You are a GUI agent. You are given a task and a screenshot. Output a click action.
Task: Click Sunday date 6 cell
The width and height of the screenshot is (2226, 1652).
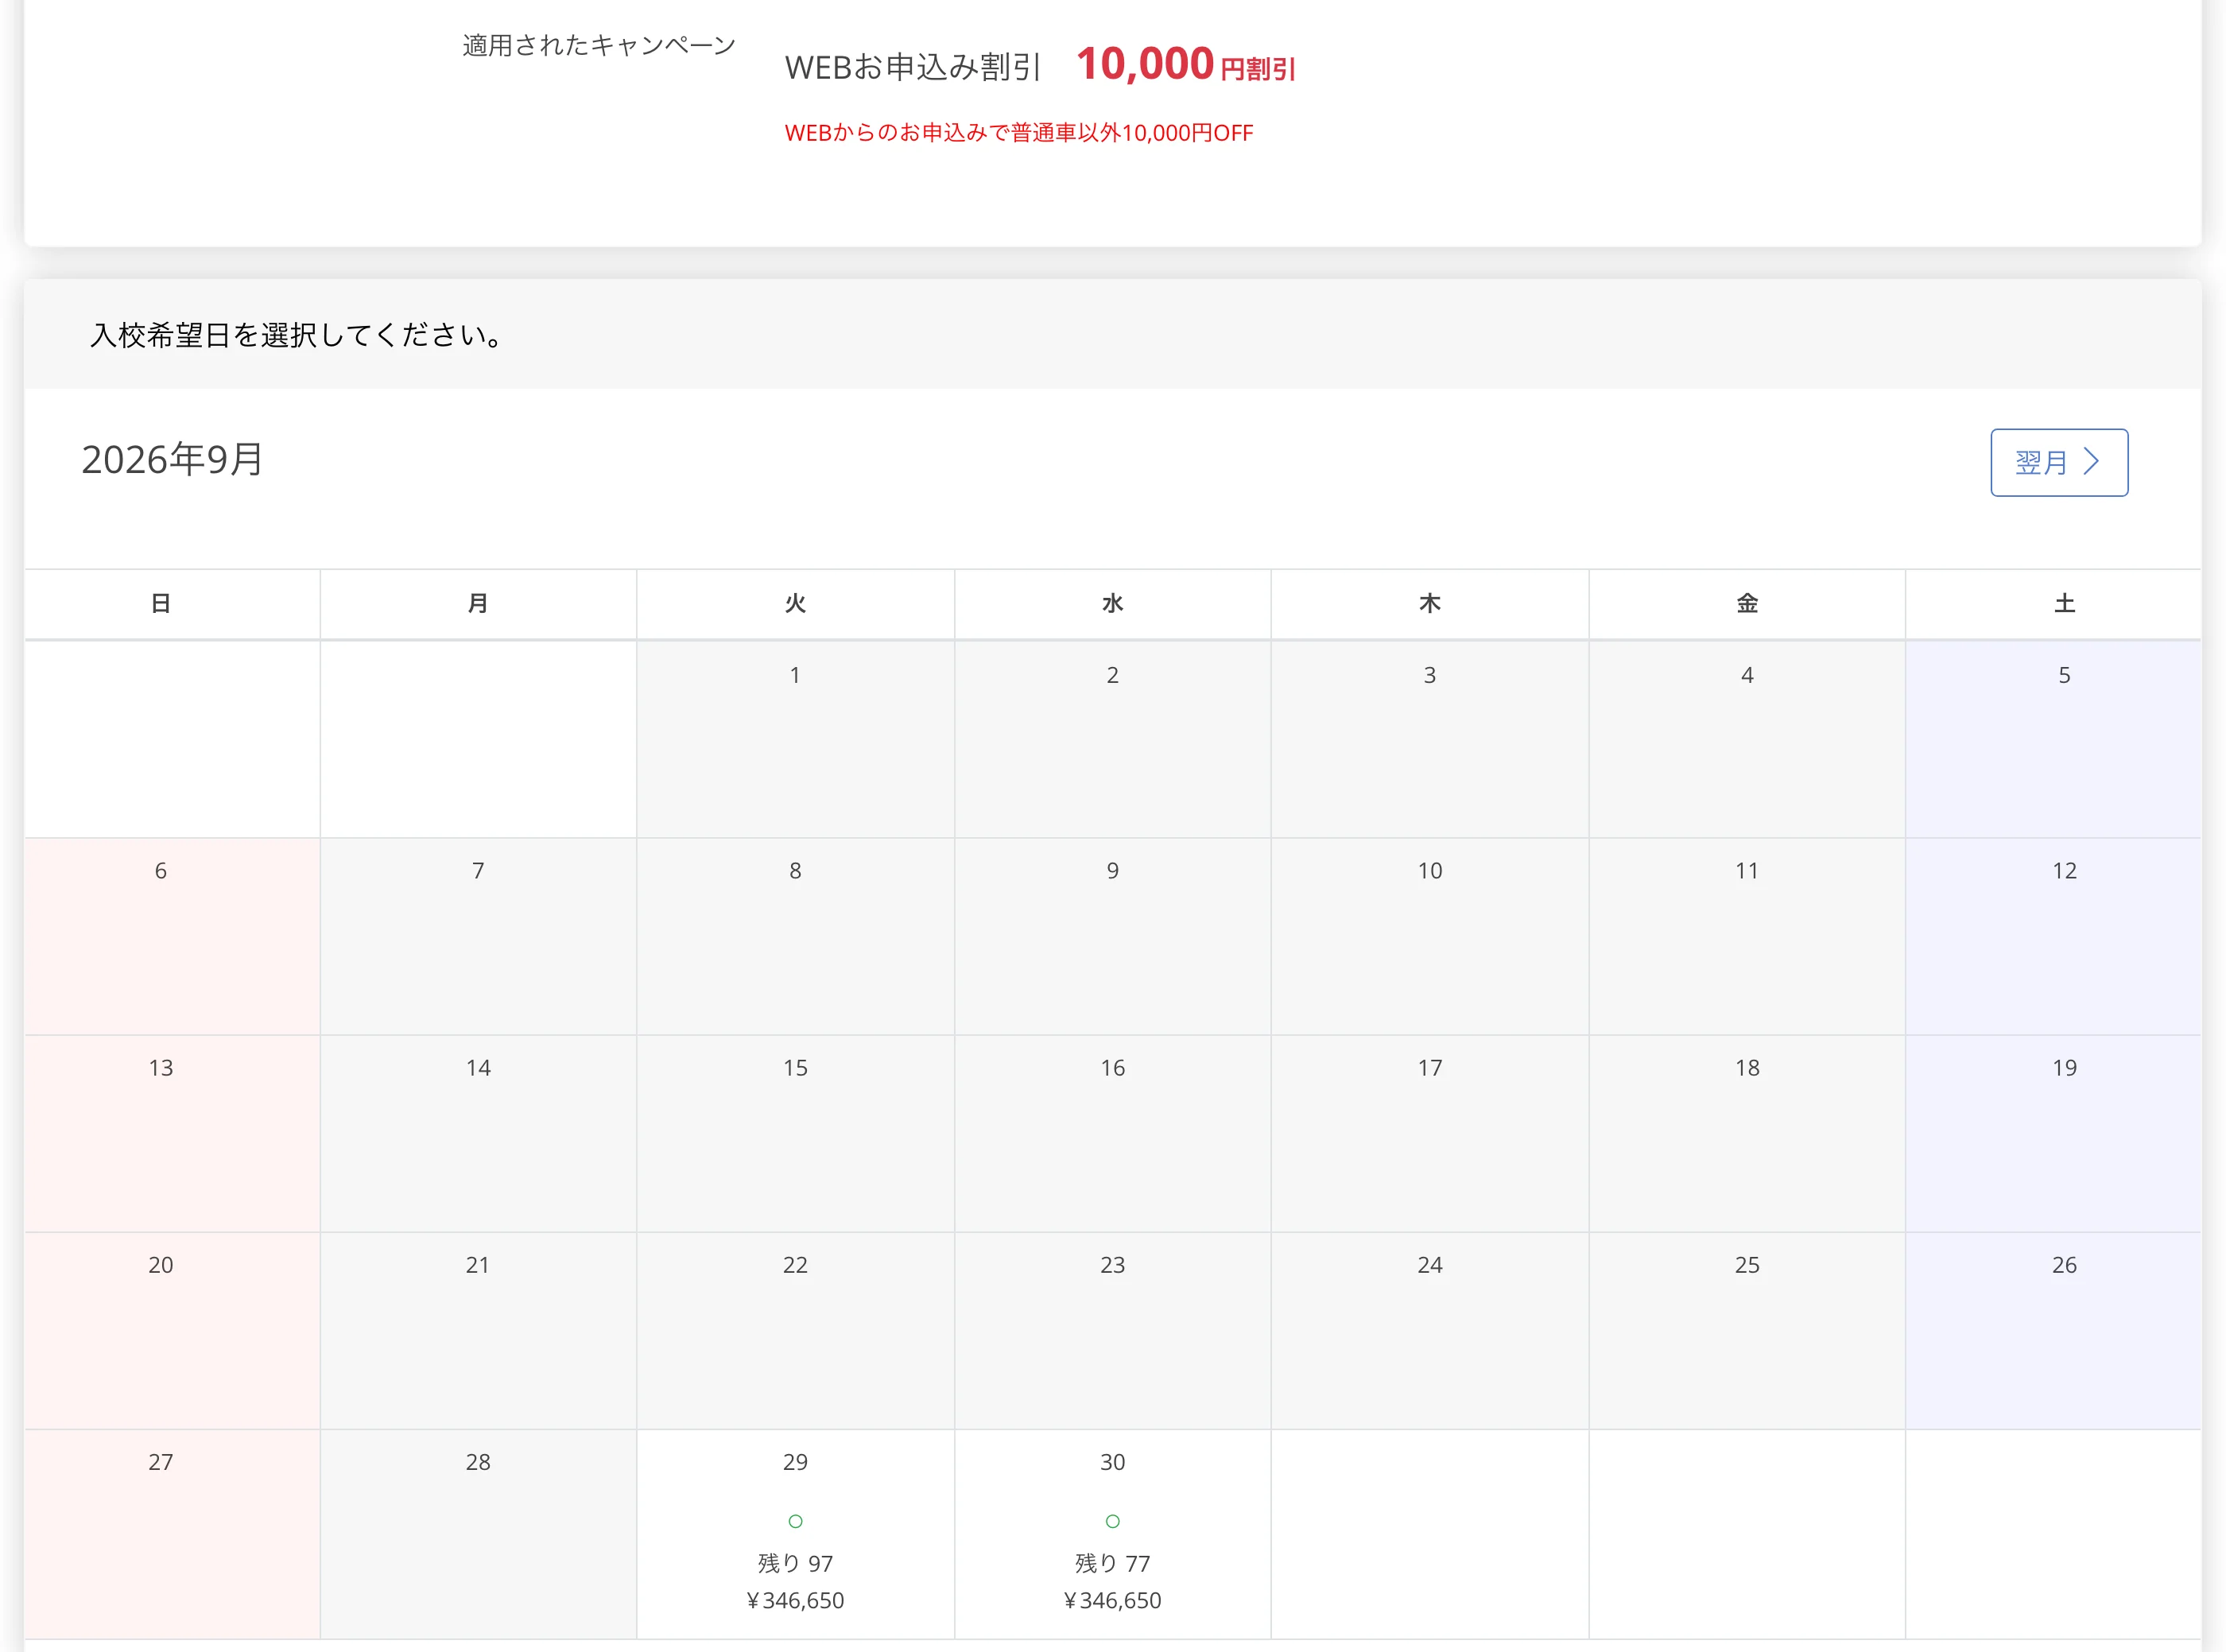click(172, 936)
